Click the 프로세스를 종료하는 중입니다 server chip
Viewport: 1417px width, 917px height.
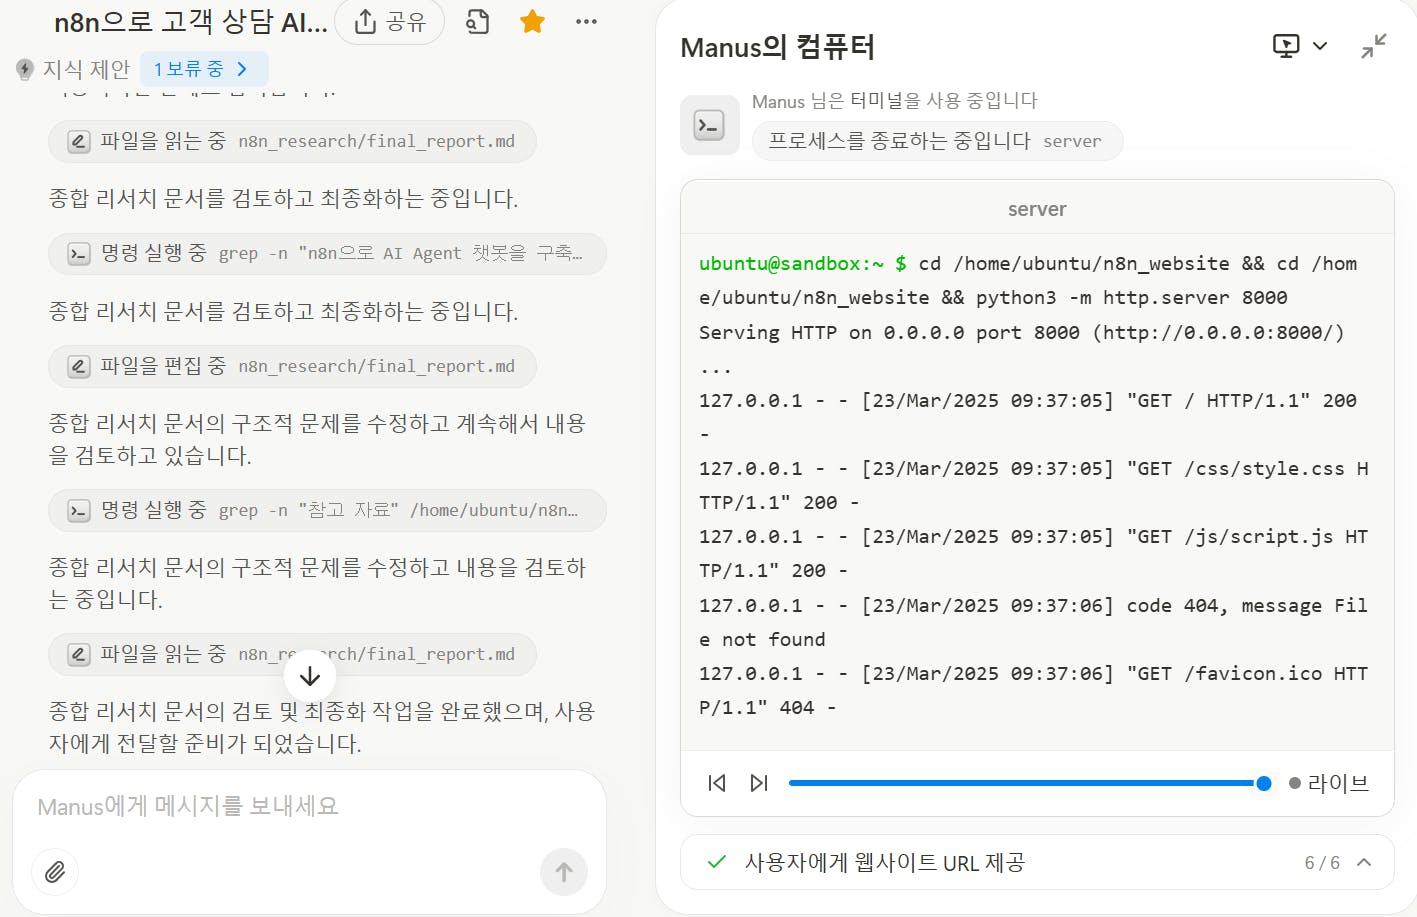tap(937, 141)
